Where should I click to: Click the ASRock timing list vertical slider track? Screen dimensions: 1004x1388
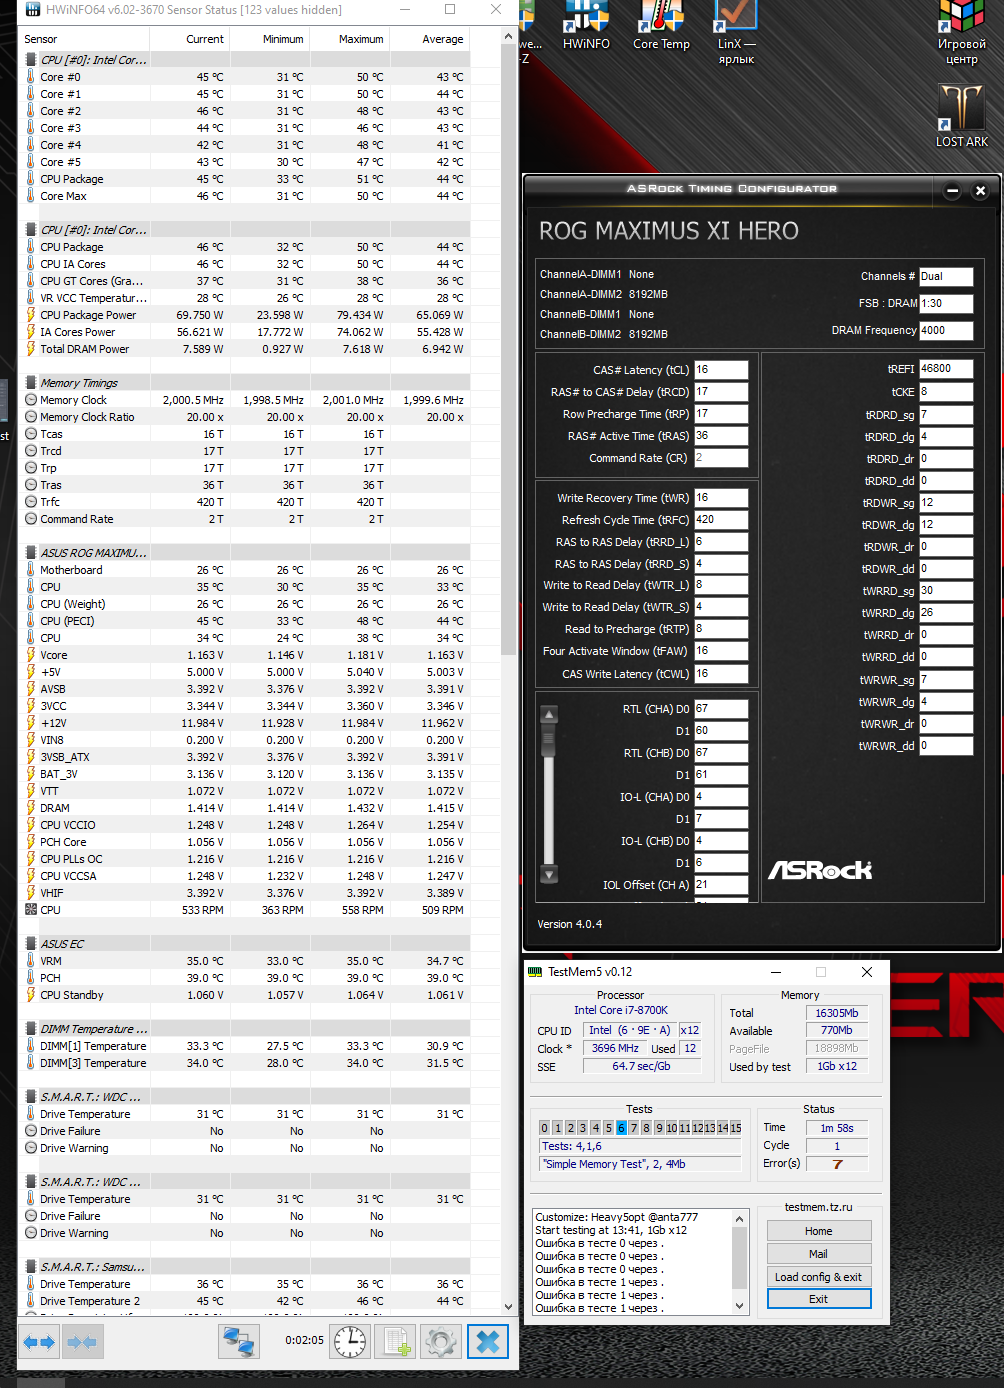(x=549, y=795)
